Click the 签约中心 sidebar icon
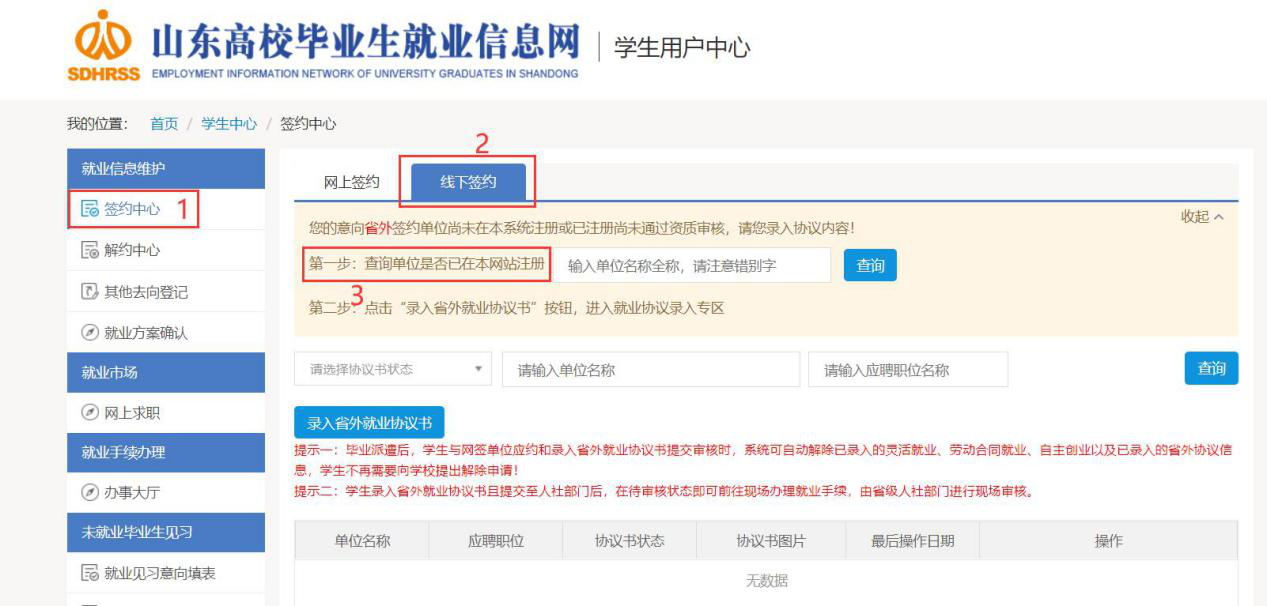1267x606 pixels. [89, 210]
